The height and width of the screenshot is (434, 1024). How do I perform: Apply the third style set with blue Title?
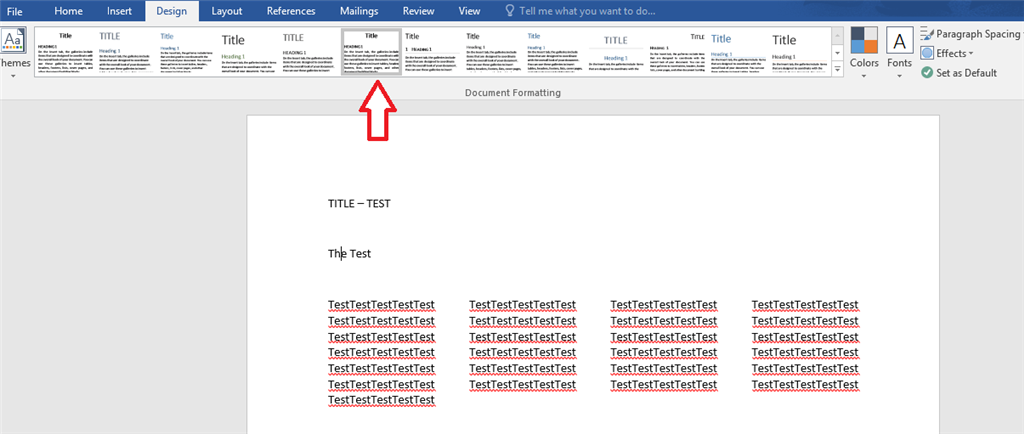pos(187,52)
